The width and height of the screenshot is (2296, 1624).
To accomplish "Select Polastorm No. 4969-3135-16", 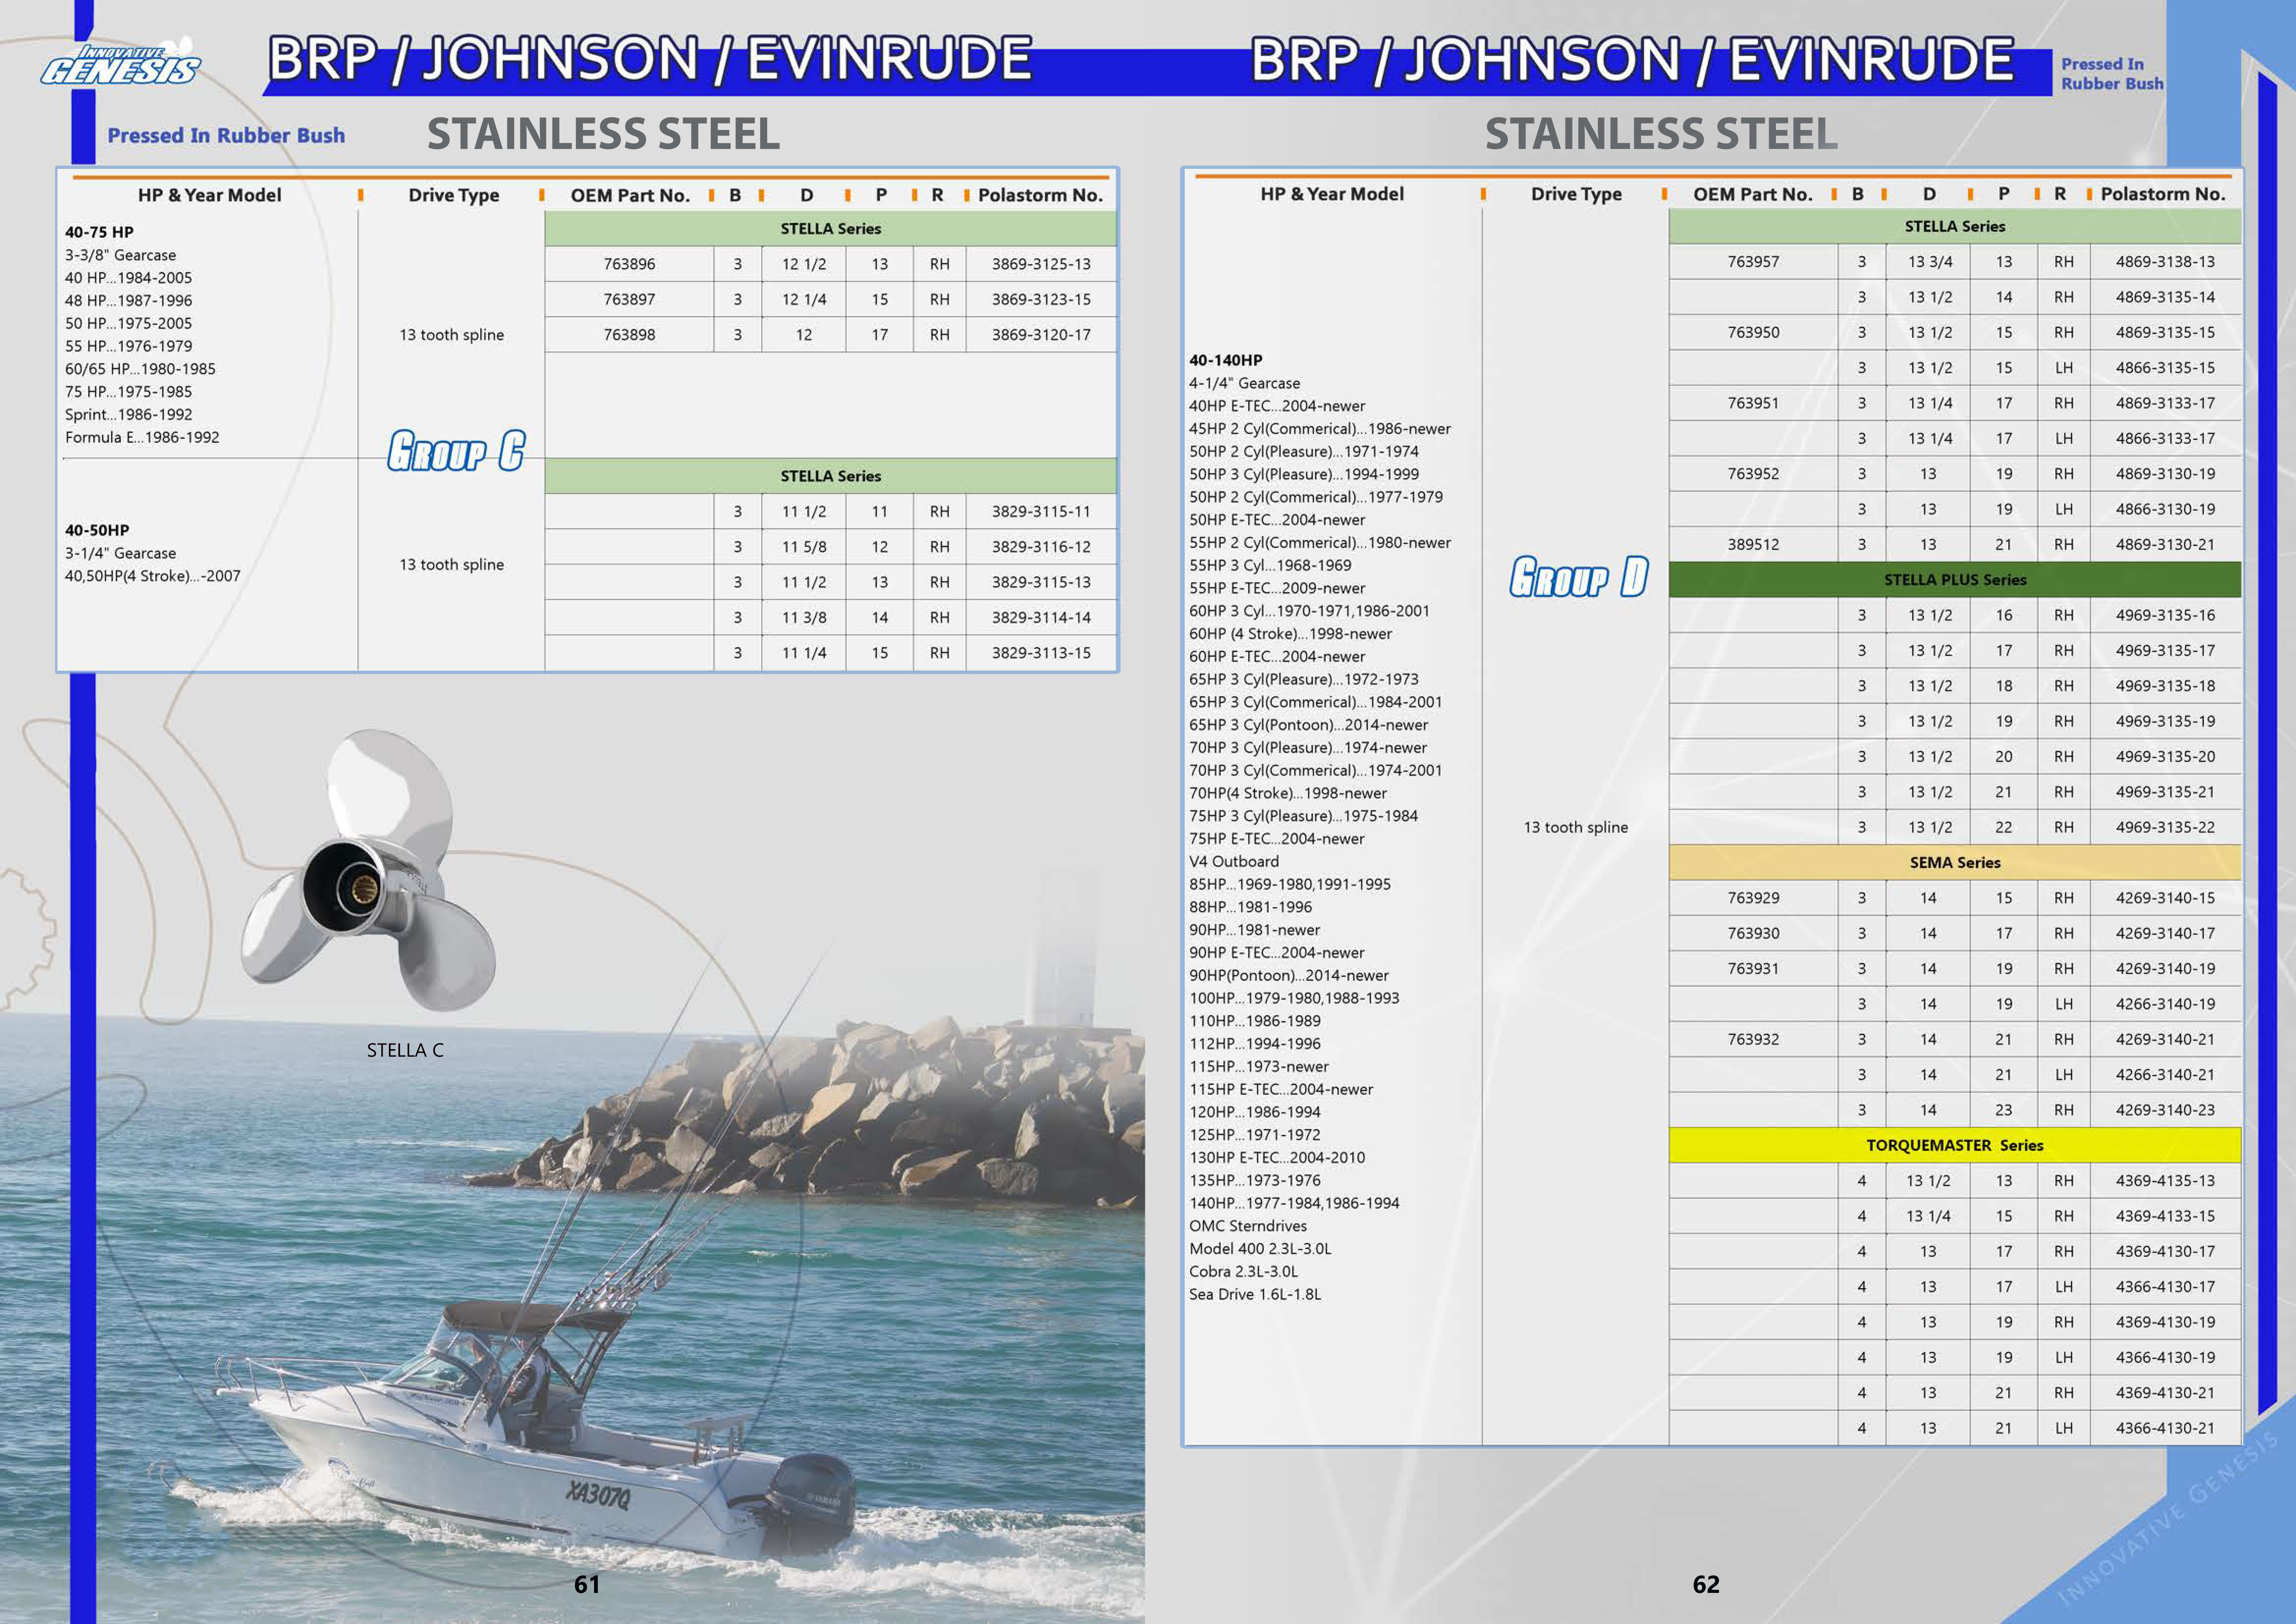I will (2165, 615).
